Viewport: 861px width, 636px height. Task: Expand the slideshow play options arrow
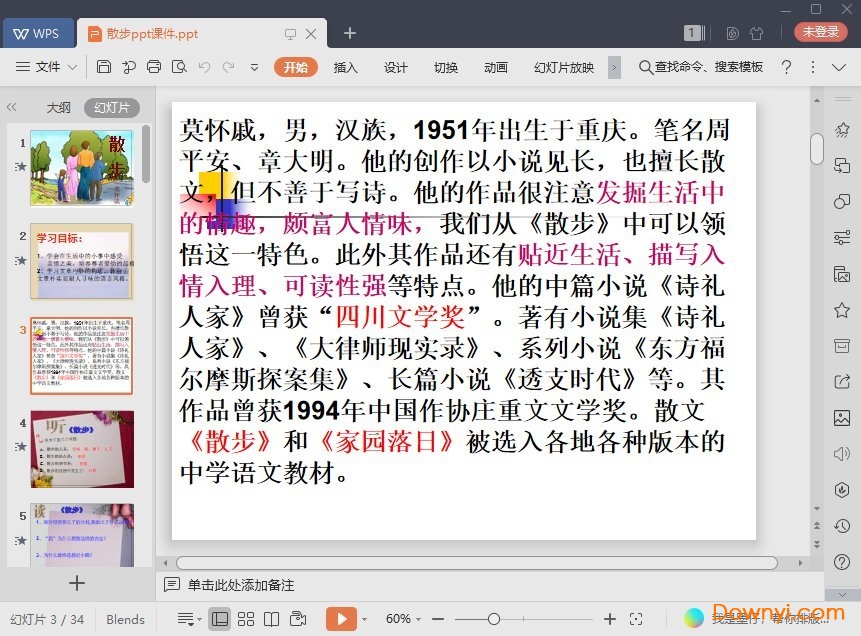(364, 619)
